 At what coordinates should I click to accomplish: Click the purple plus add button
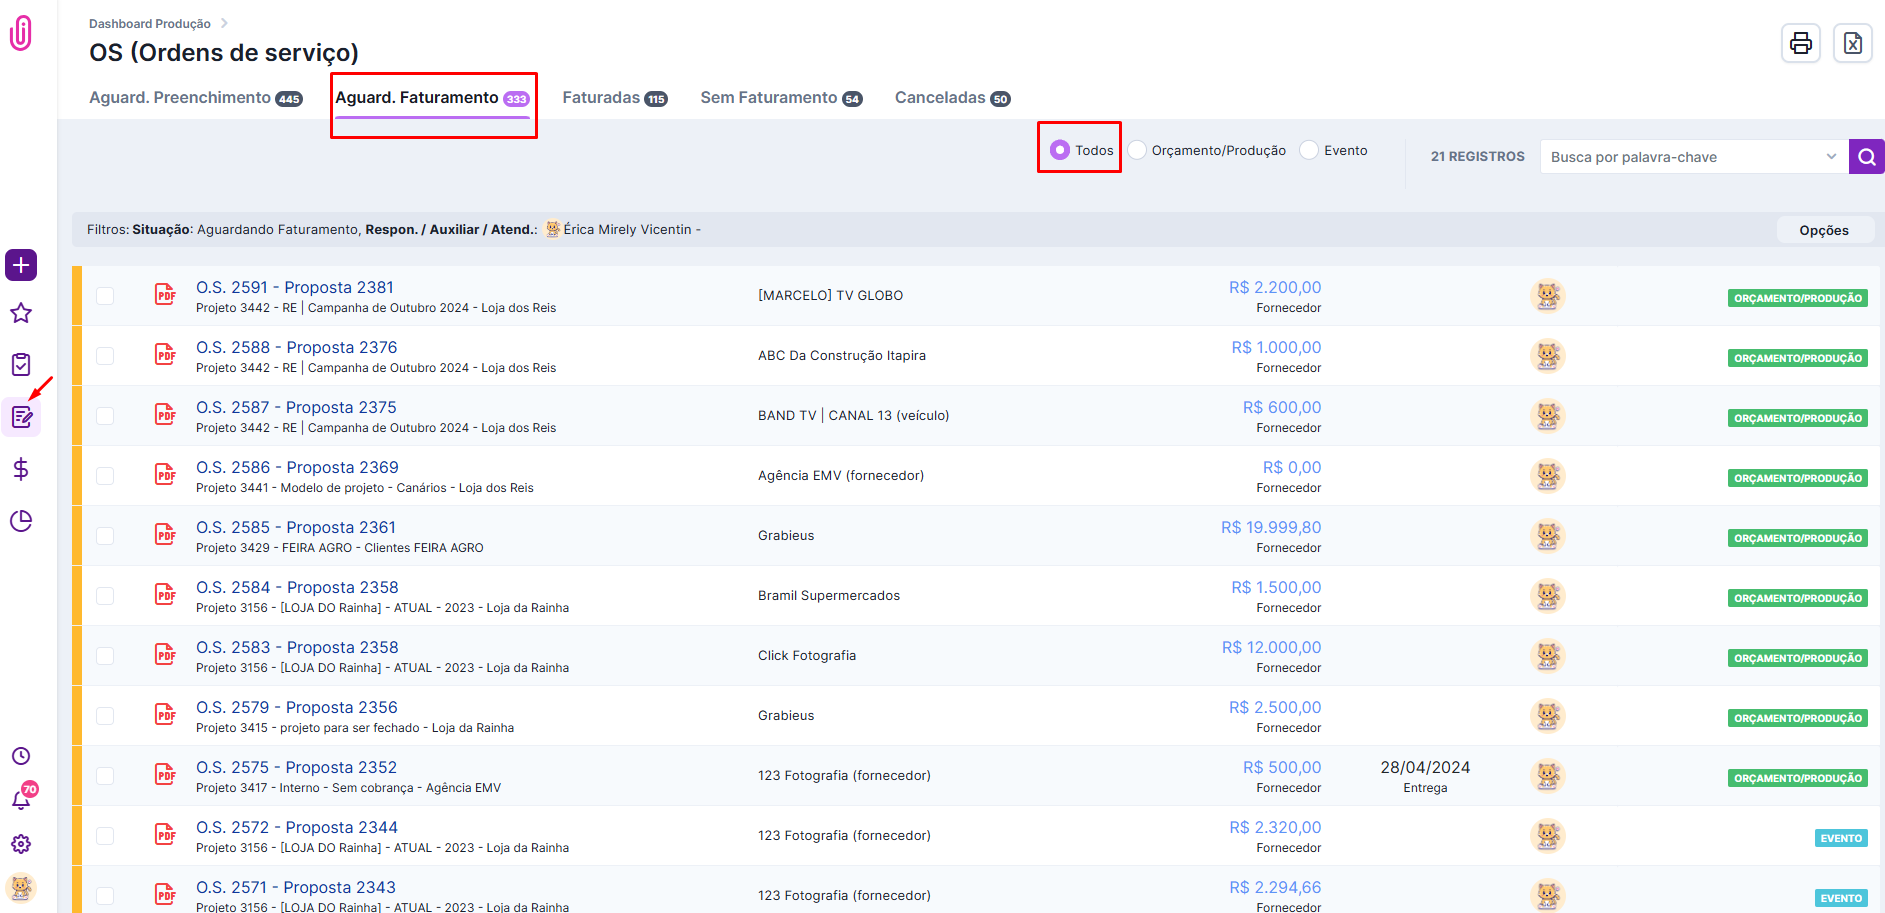click(x=21, y=265)
